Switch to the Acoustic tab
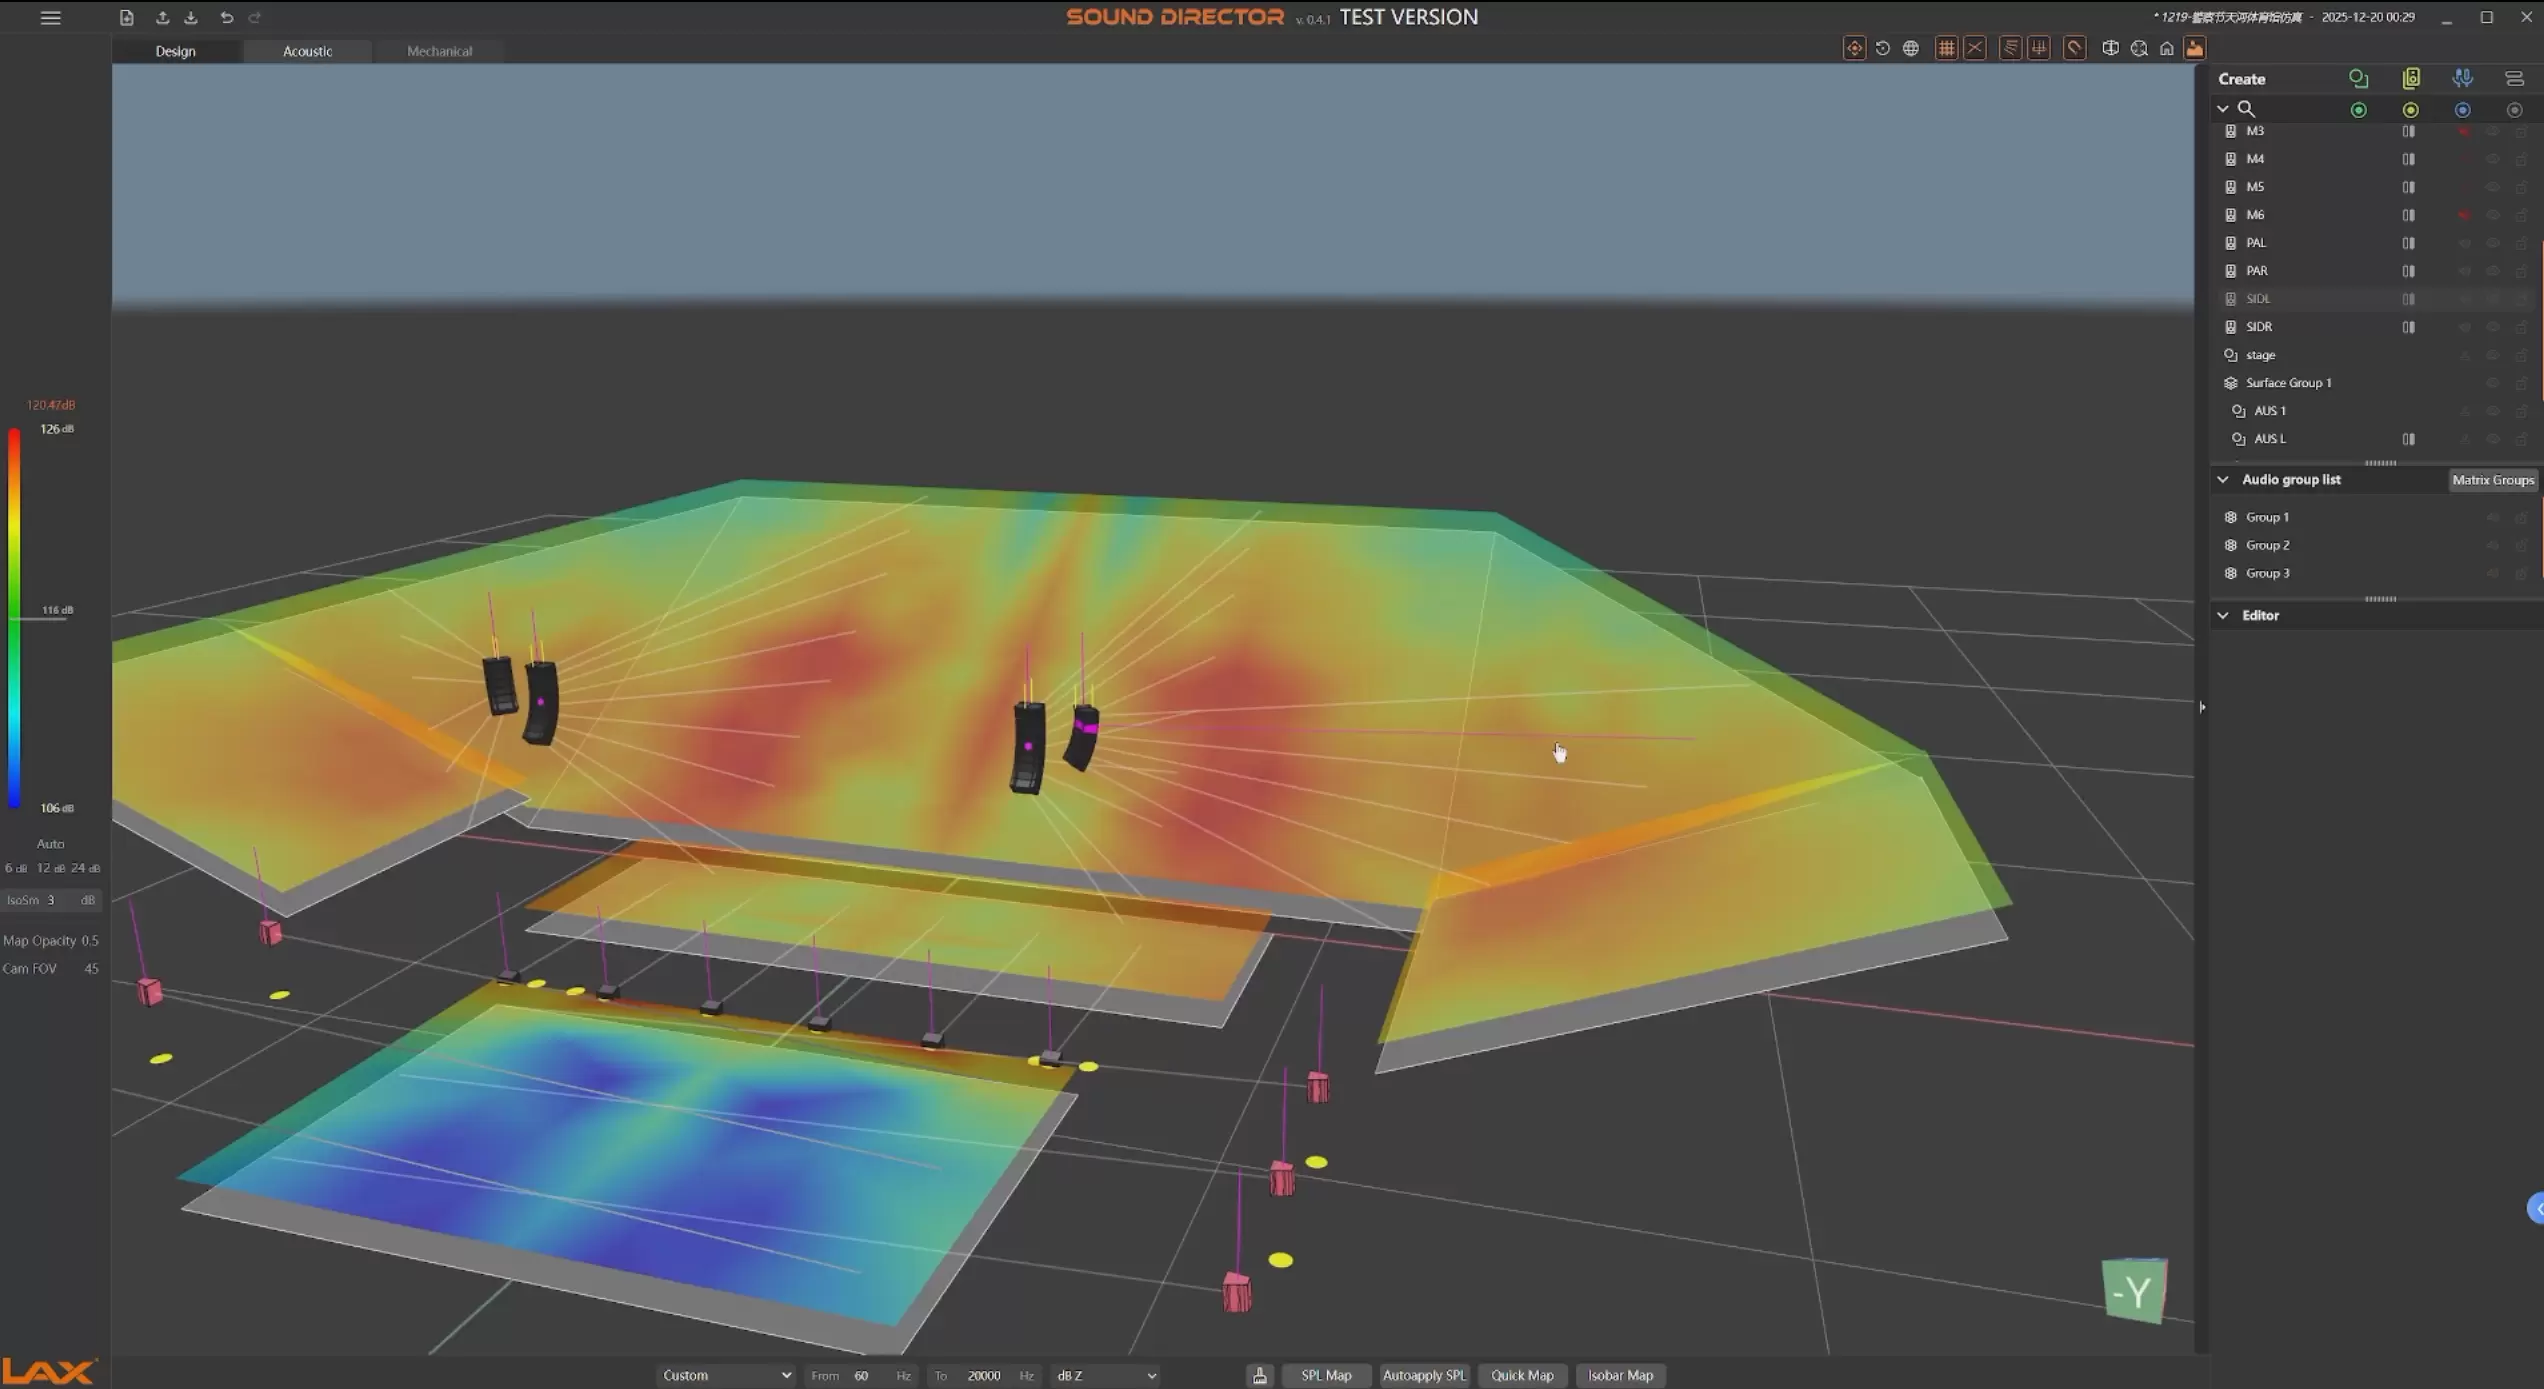 tap(307, 51)
